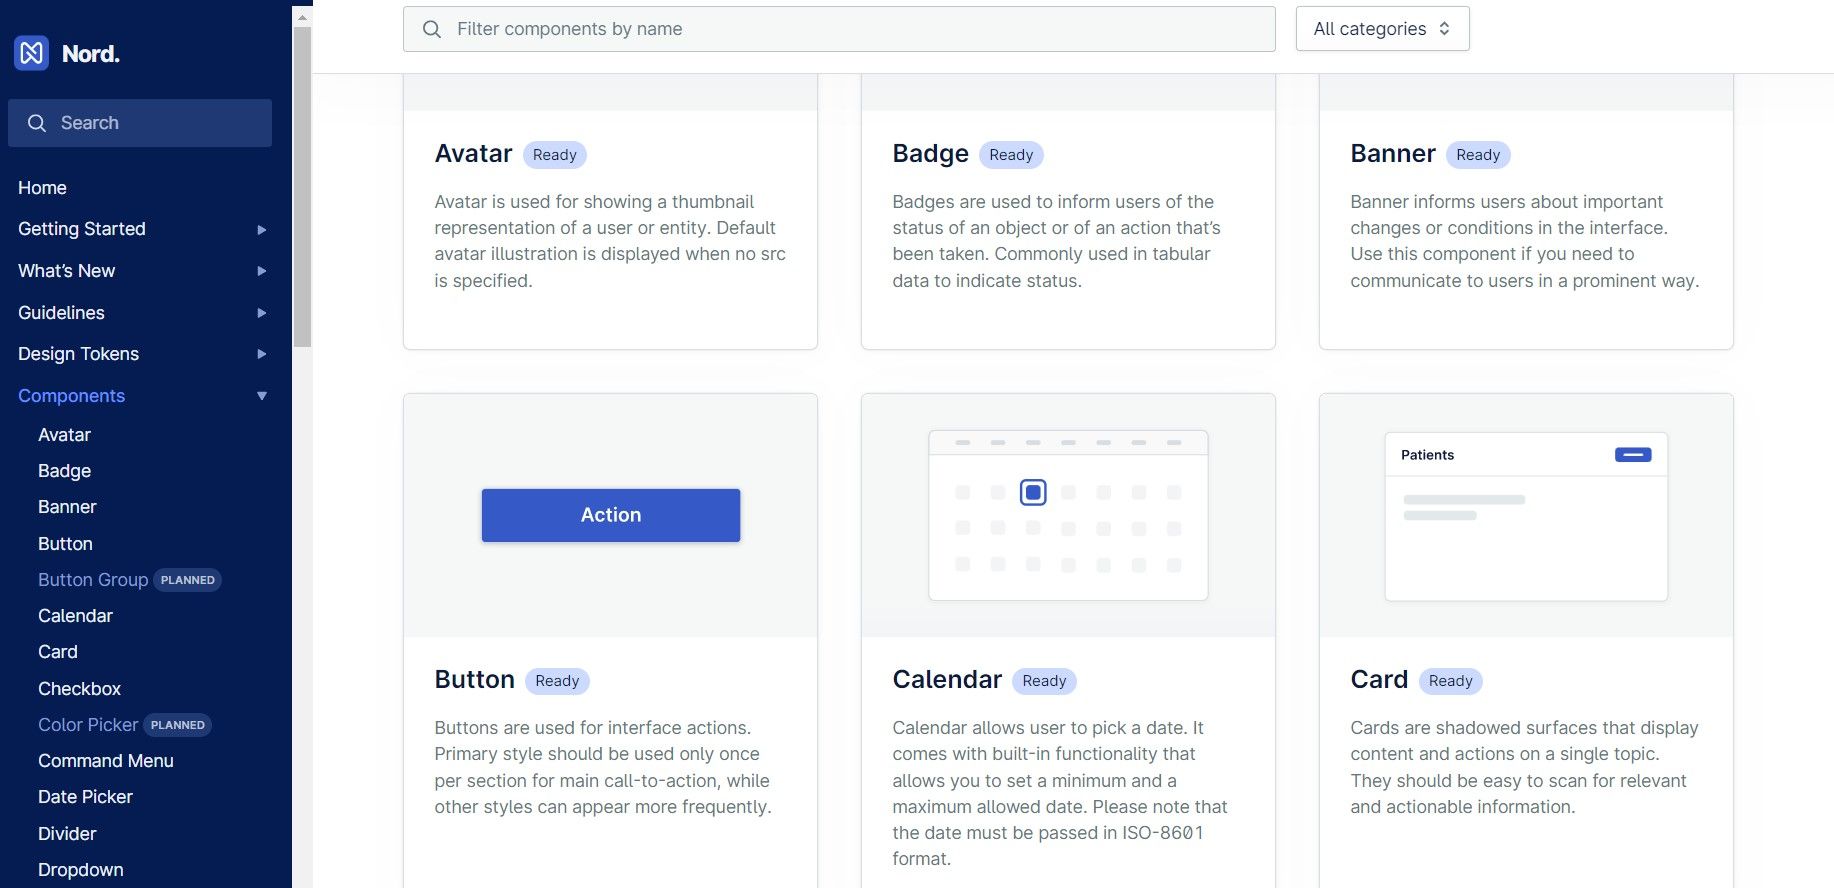This screenshot has height=888, width=1834.
Task: Collapse the Components section arrow
Action: [262, 396]
